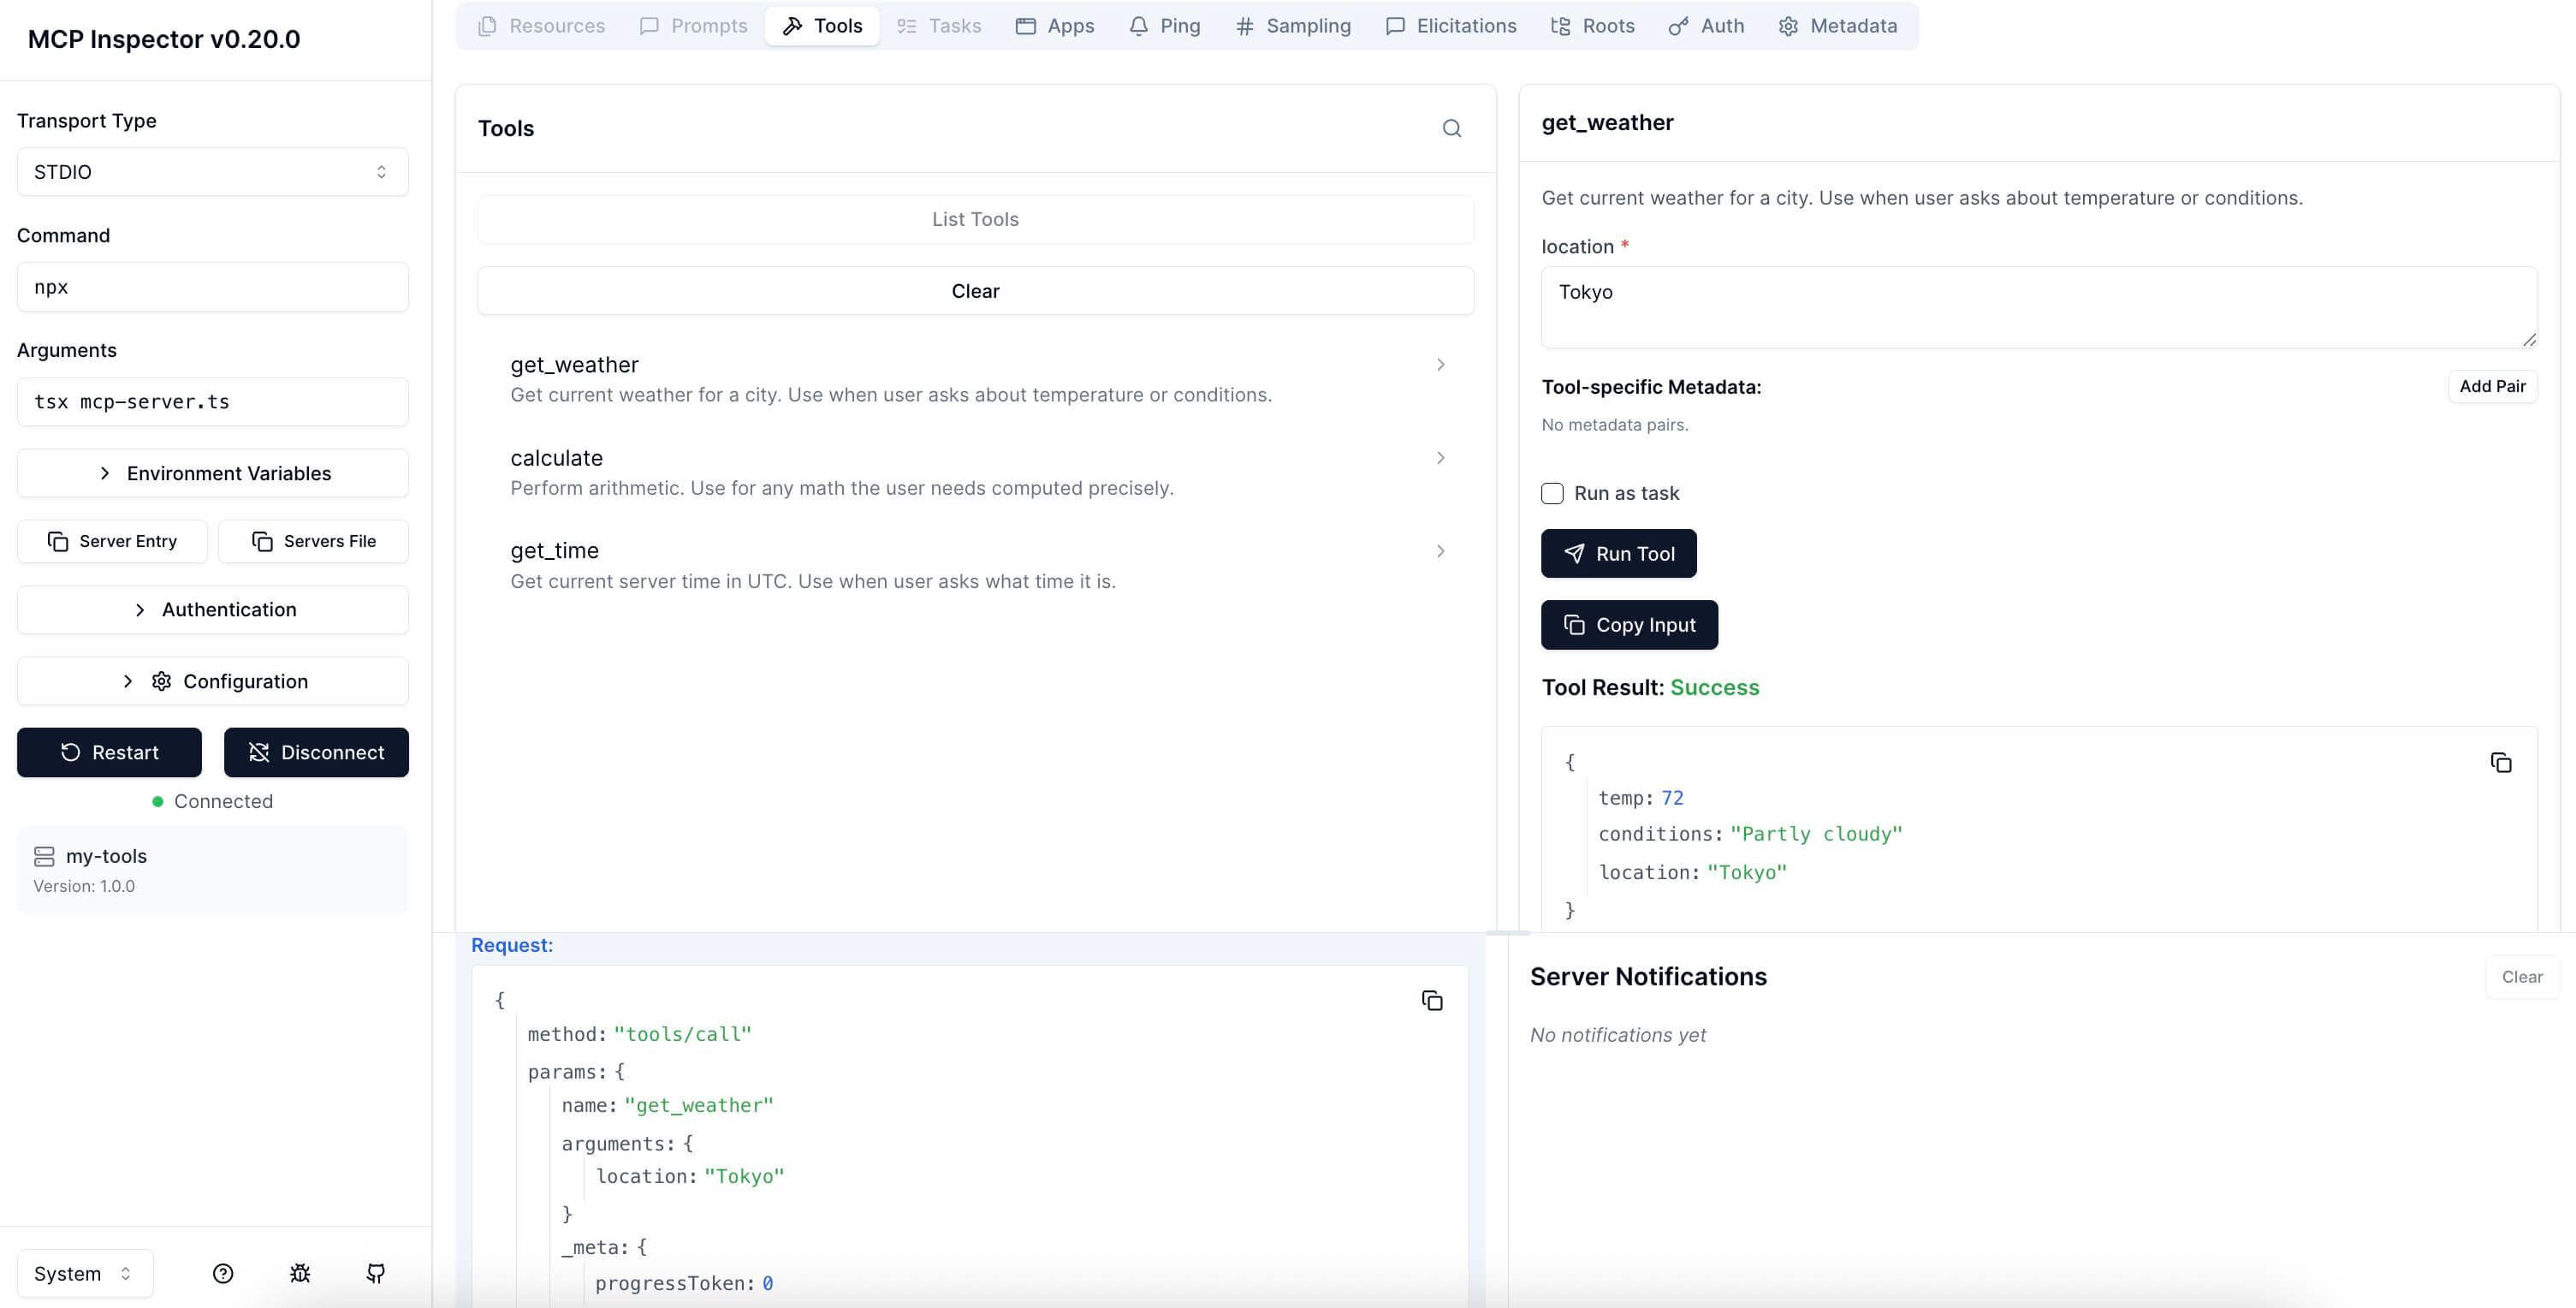The image size is (2576, 1308).
Task: Copy the tool result JSON using copy icon
Action: coord(2500,763)
